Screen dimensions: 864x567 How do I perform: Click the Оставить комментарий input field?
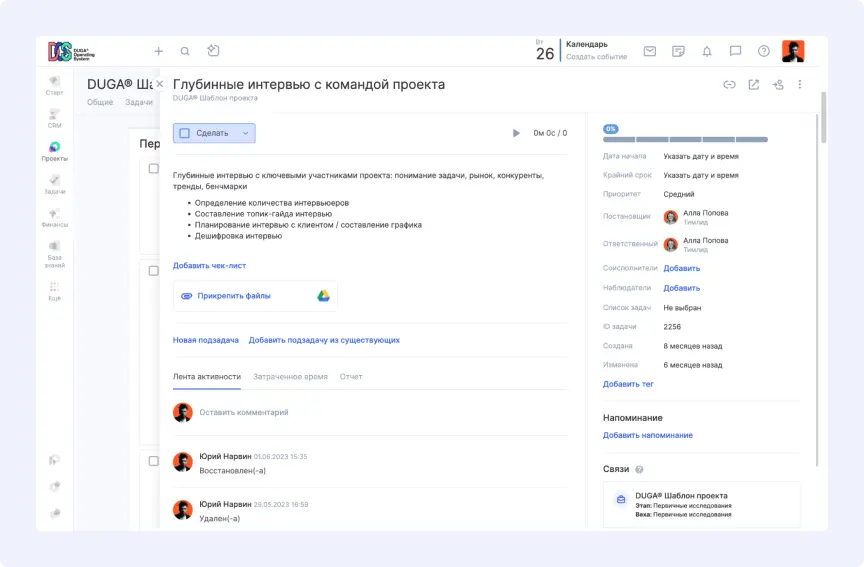244,412
